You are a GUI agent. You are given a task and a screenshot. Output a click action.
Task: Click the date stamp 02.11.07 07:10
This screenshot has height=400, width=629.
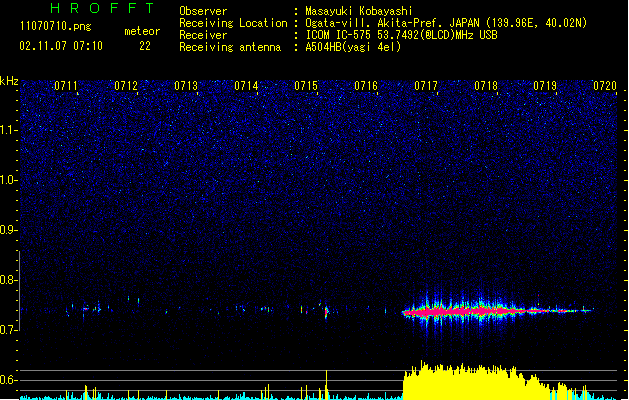coord(61,46)
